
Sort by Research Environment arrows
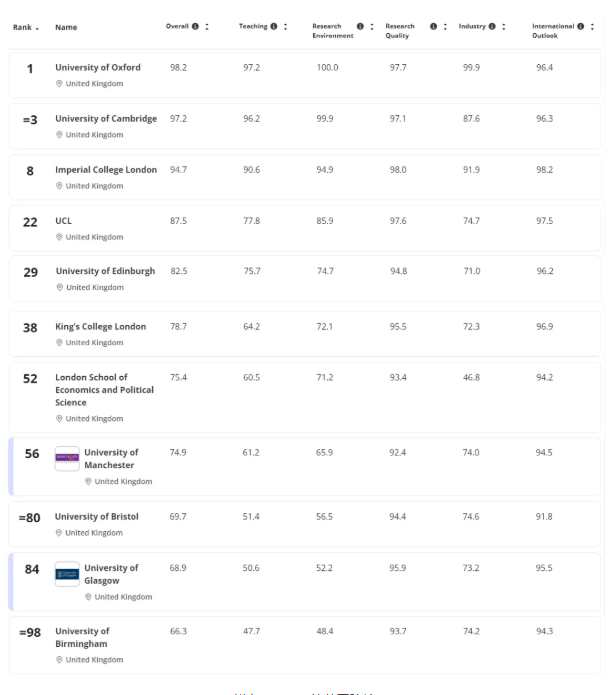point(372,26)
